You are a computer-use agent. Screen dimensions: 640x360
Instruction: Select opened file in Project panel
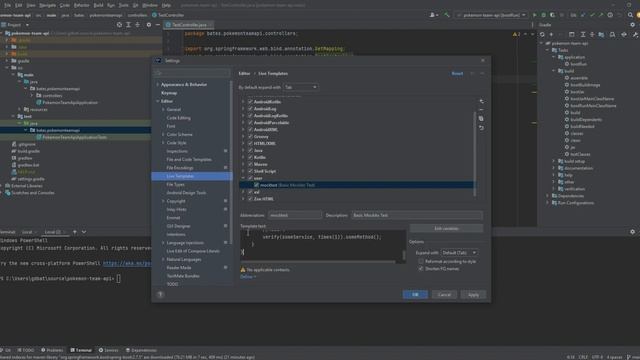point(119,25)
